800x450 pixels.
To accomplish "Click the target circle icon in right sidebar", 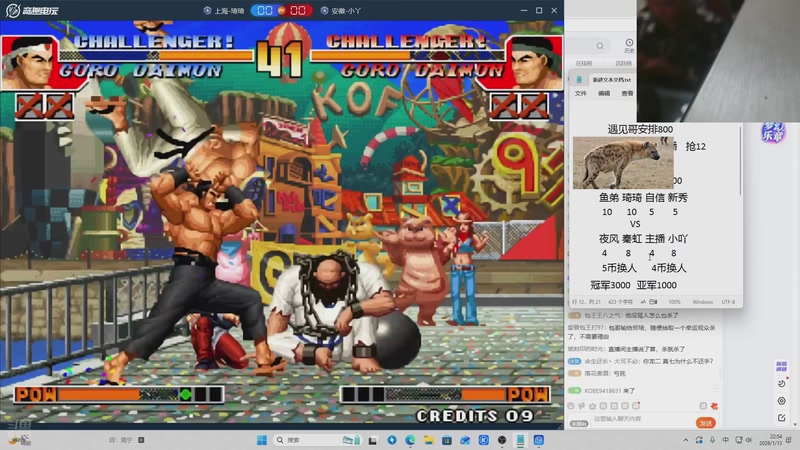I will pyautogui.click(x=782, y=401).
